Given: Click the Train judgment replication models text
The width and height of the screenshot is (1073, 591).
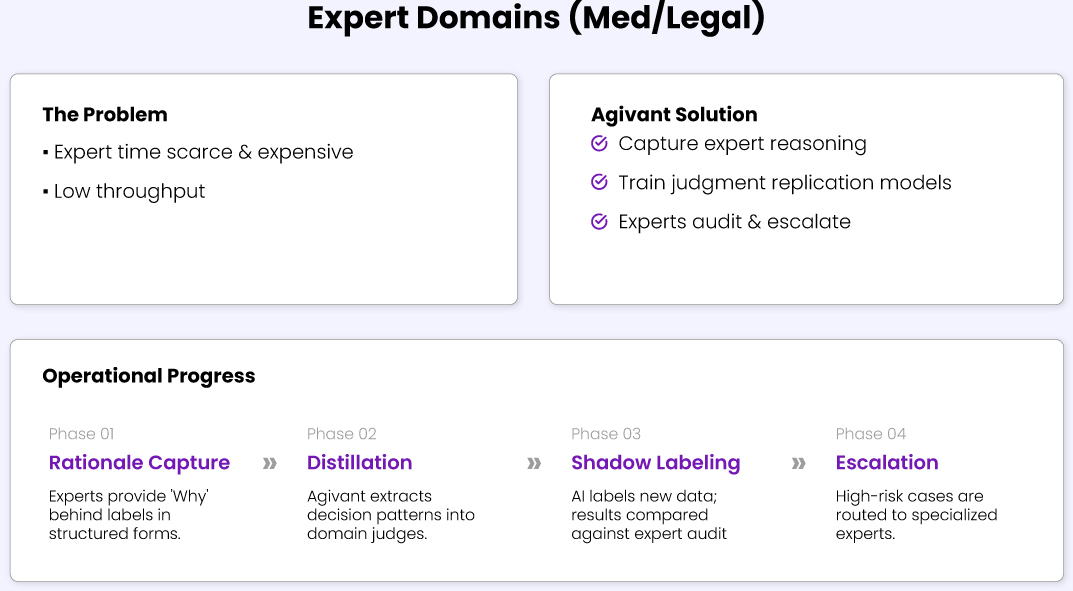Looking at the screenshot, I should pos(784,183).
